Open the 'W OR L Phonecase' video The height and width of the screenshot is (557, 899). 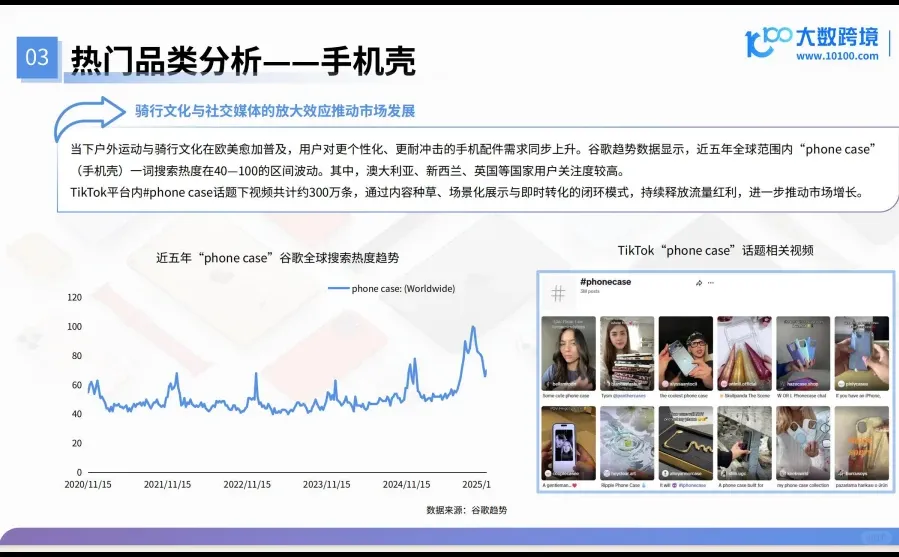803,353
